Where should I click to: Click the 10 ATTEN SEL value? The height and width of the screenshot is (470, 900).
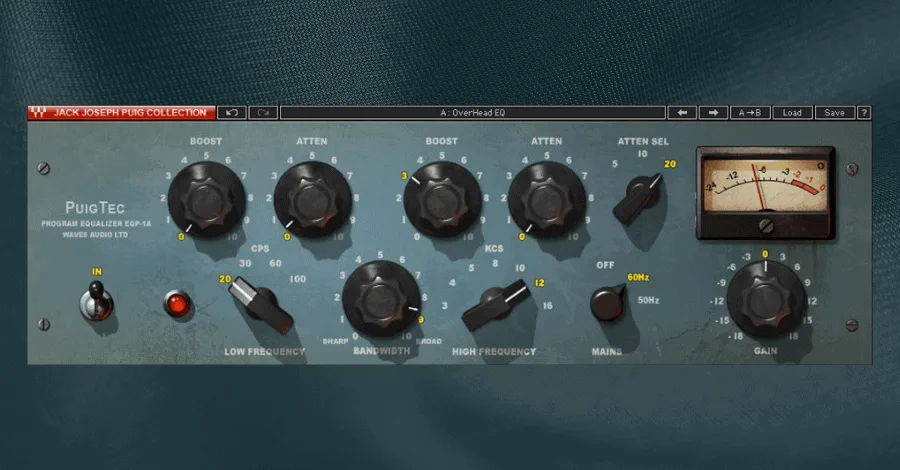click(x=642, y=154)
